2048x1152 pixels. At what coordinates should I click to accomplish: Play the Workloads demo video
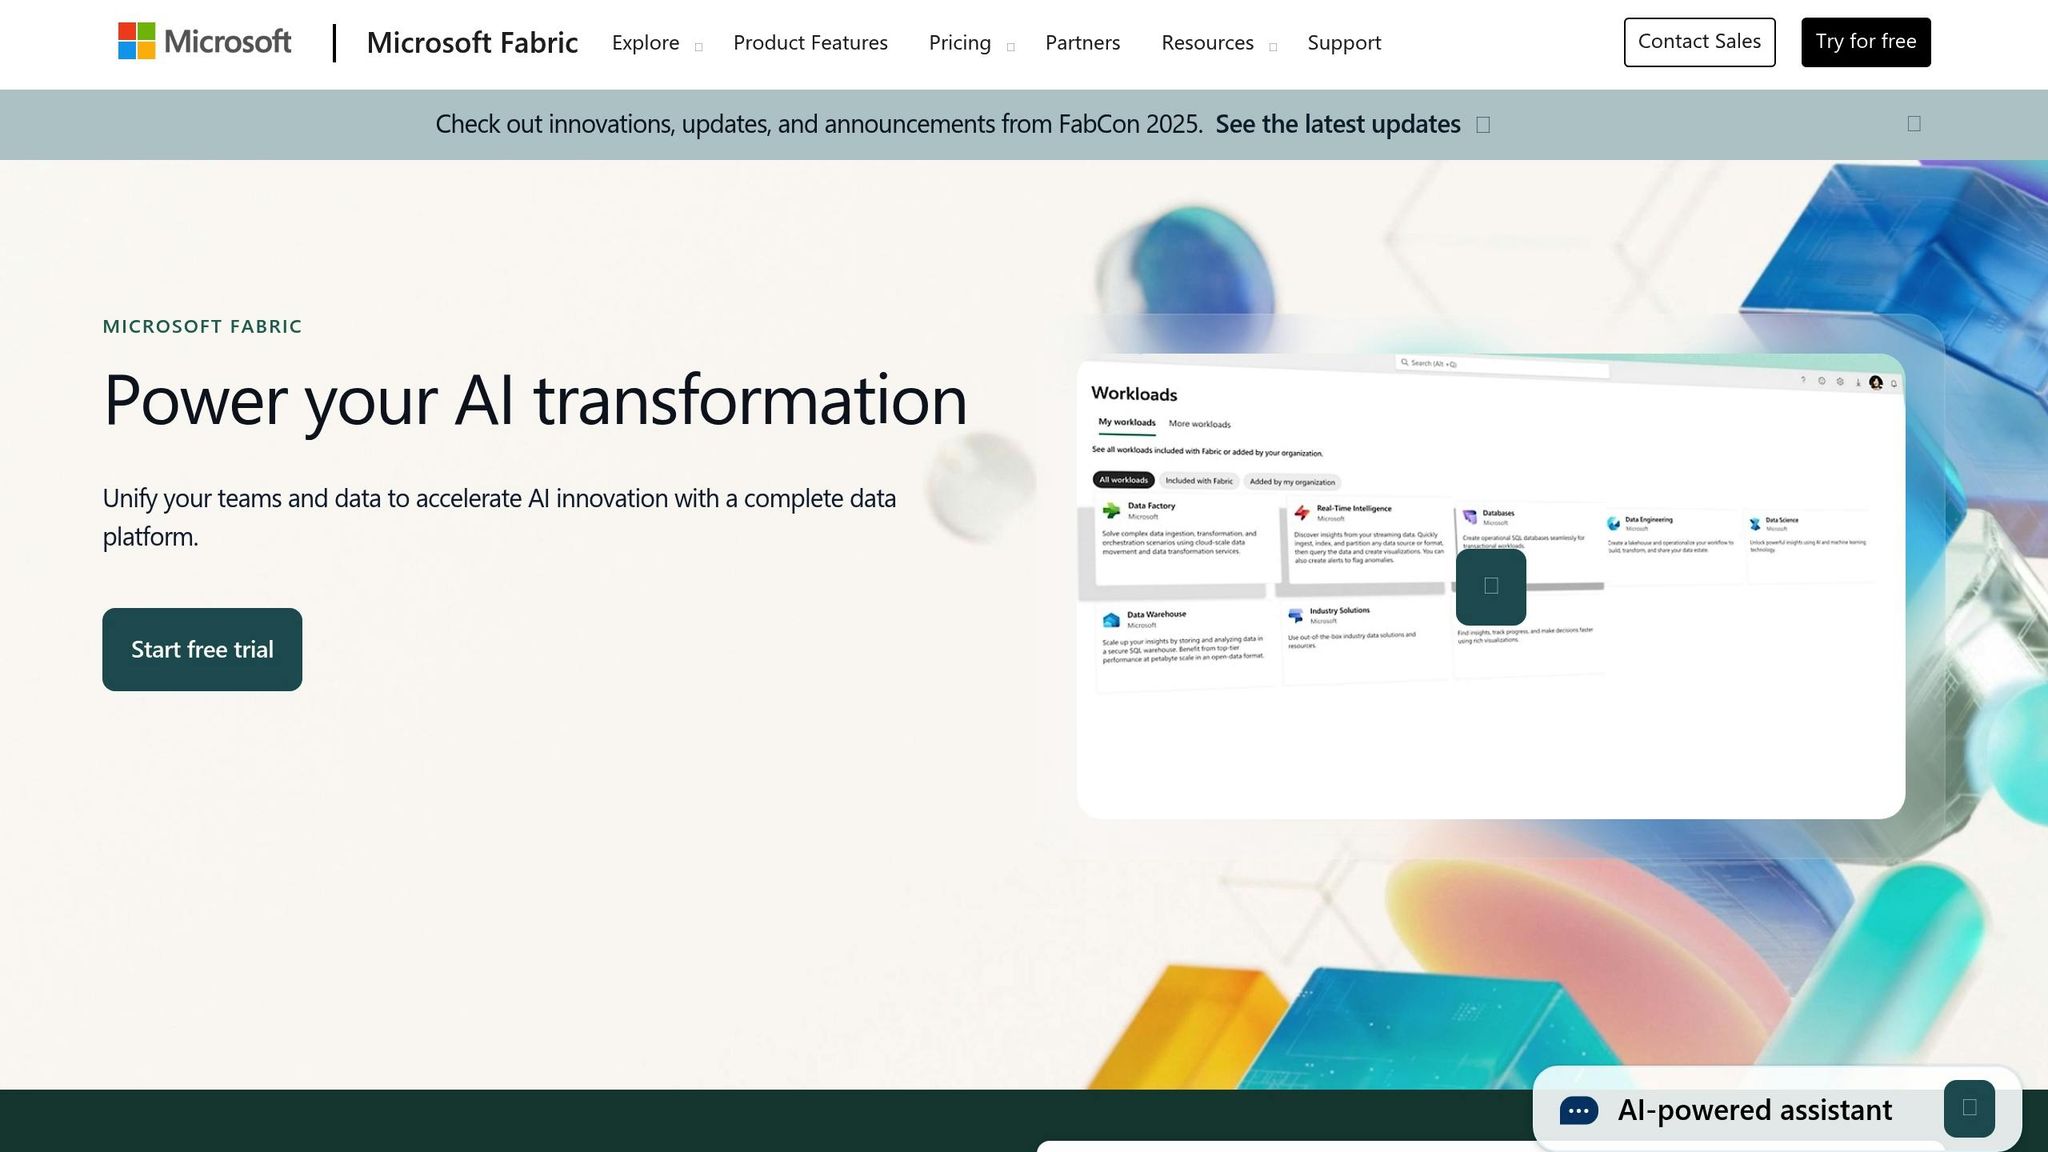[x=1491, y=586]
